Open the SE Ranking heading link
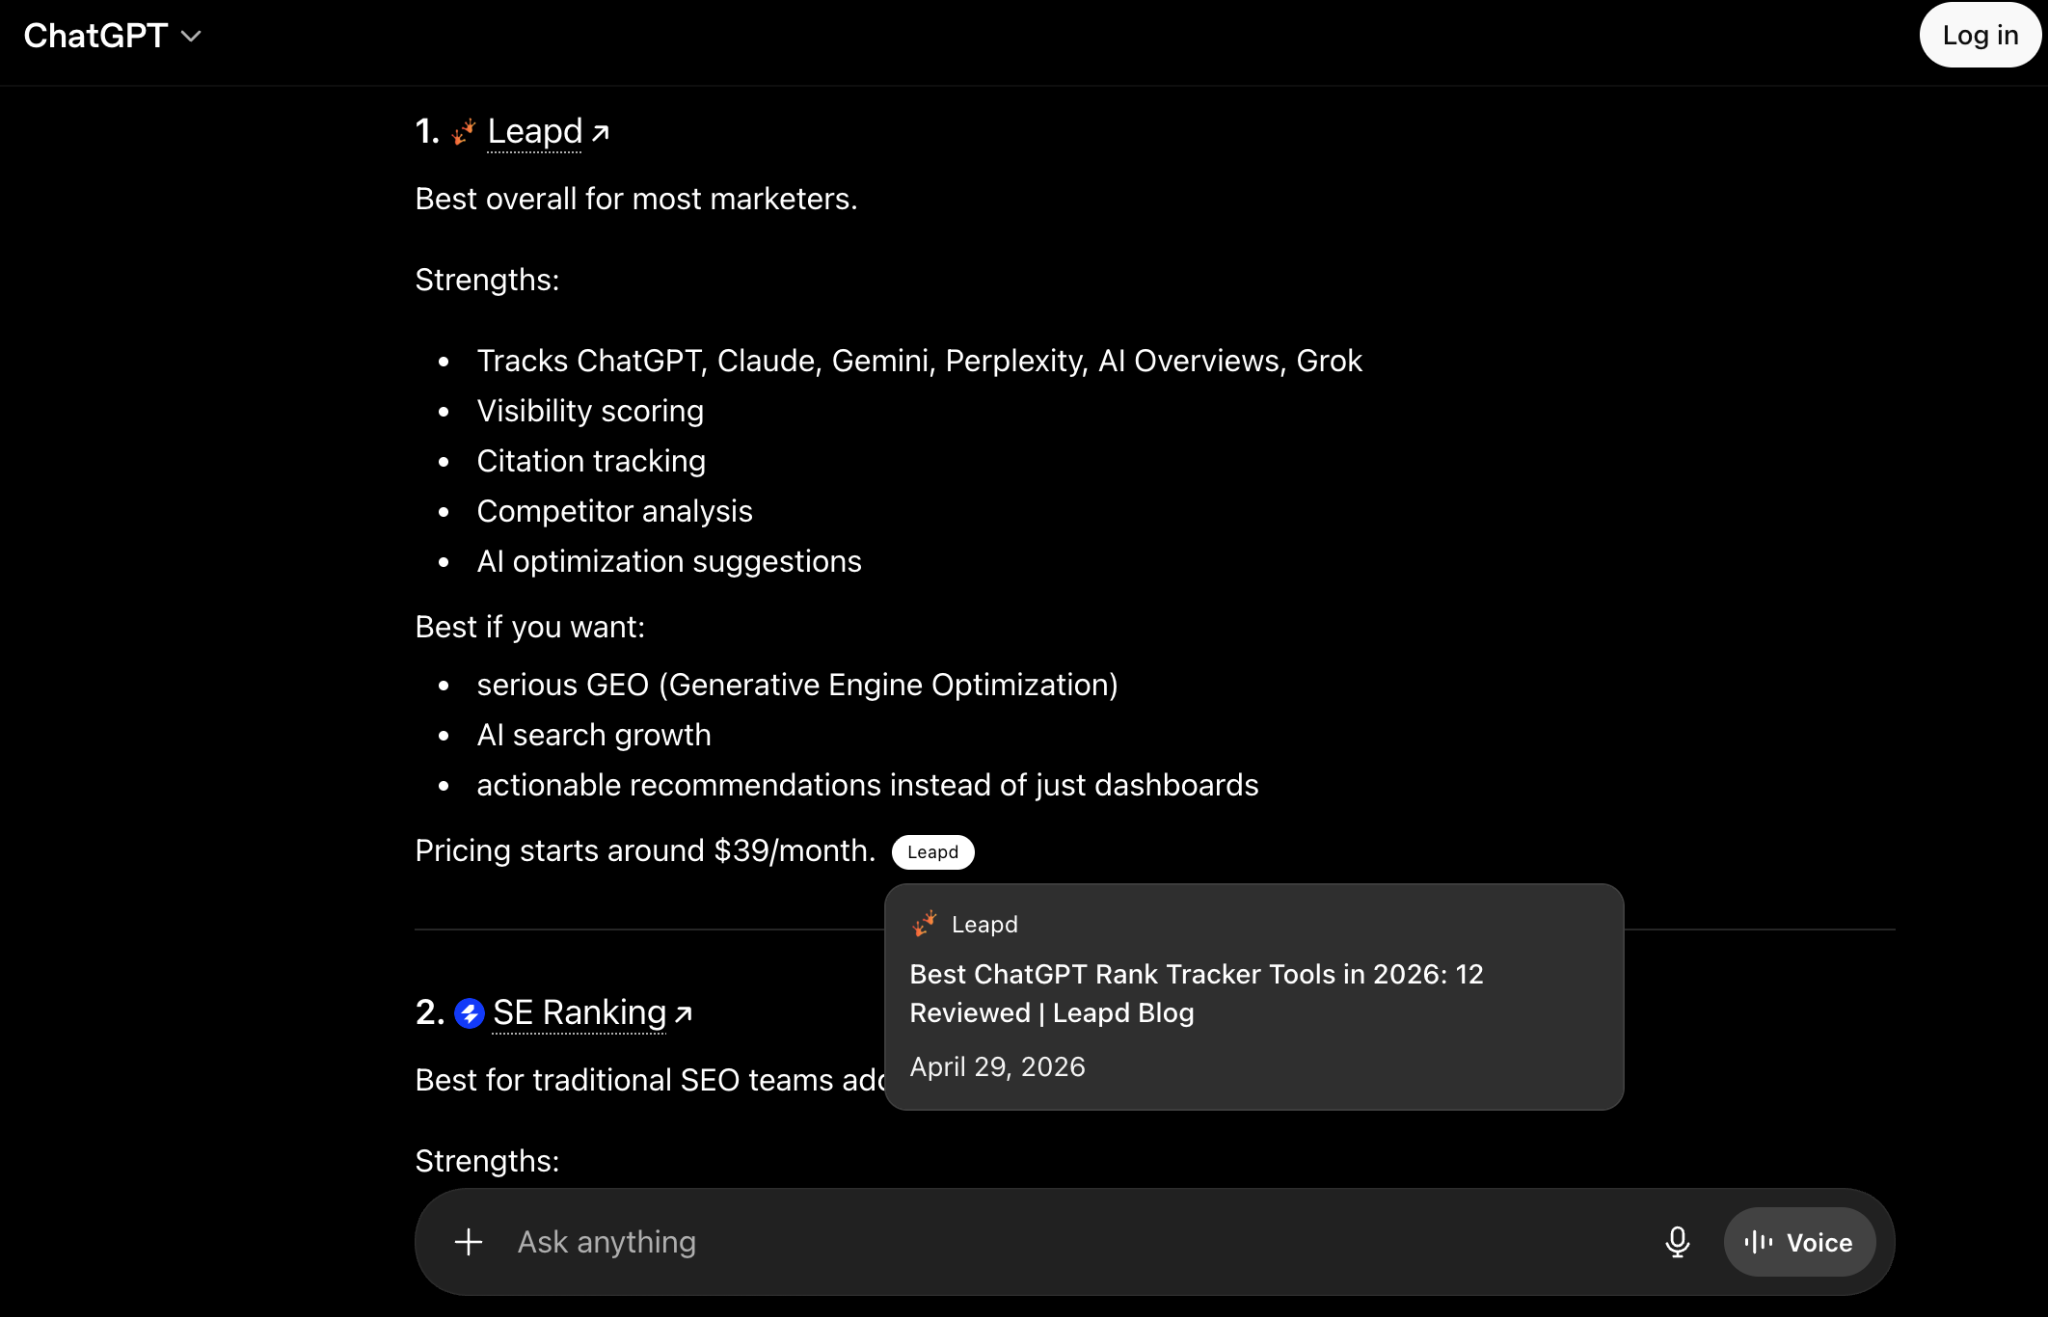The height and width of the screenshot is (1317, 2048). click(x=579, y=1012)
